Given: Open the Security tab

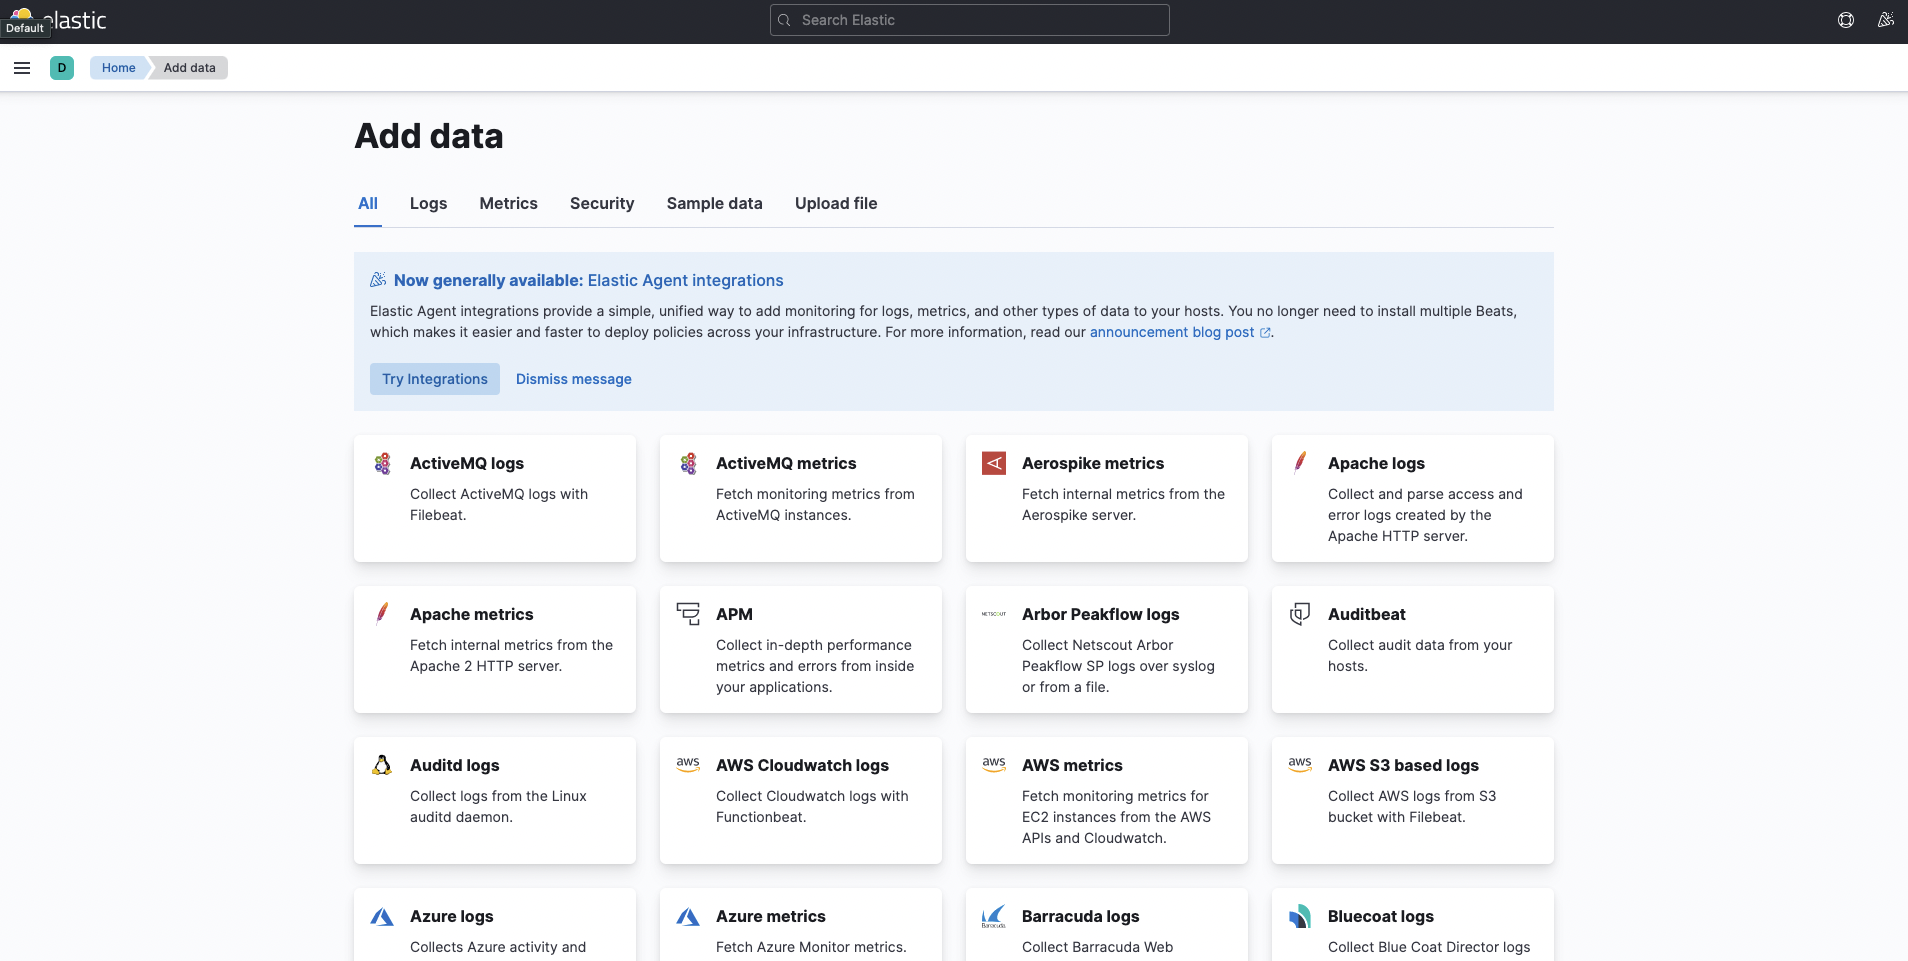Looking at the screenshot, I should (602, 204).
